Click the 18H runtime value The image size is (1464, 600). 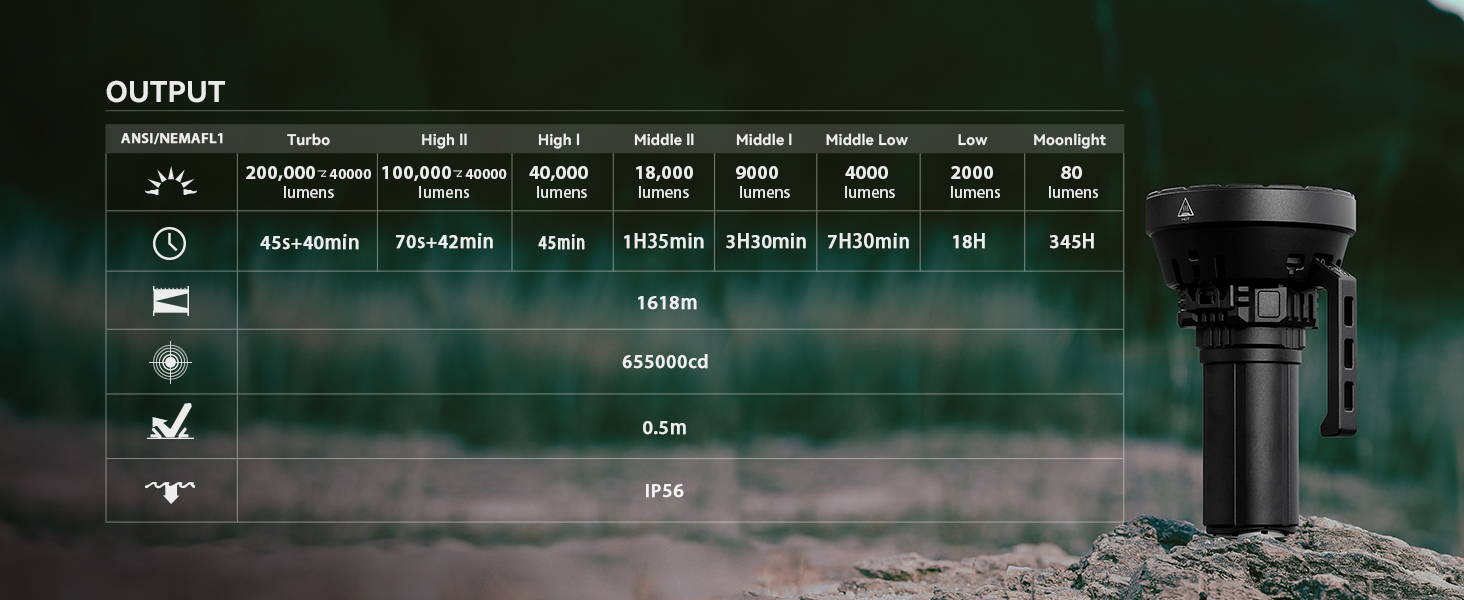coord(969,242)
